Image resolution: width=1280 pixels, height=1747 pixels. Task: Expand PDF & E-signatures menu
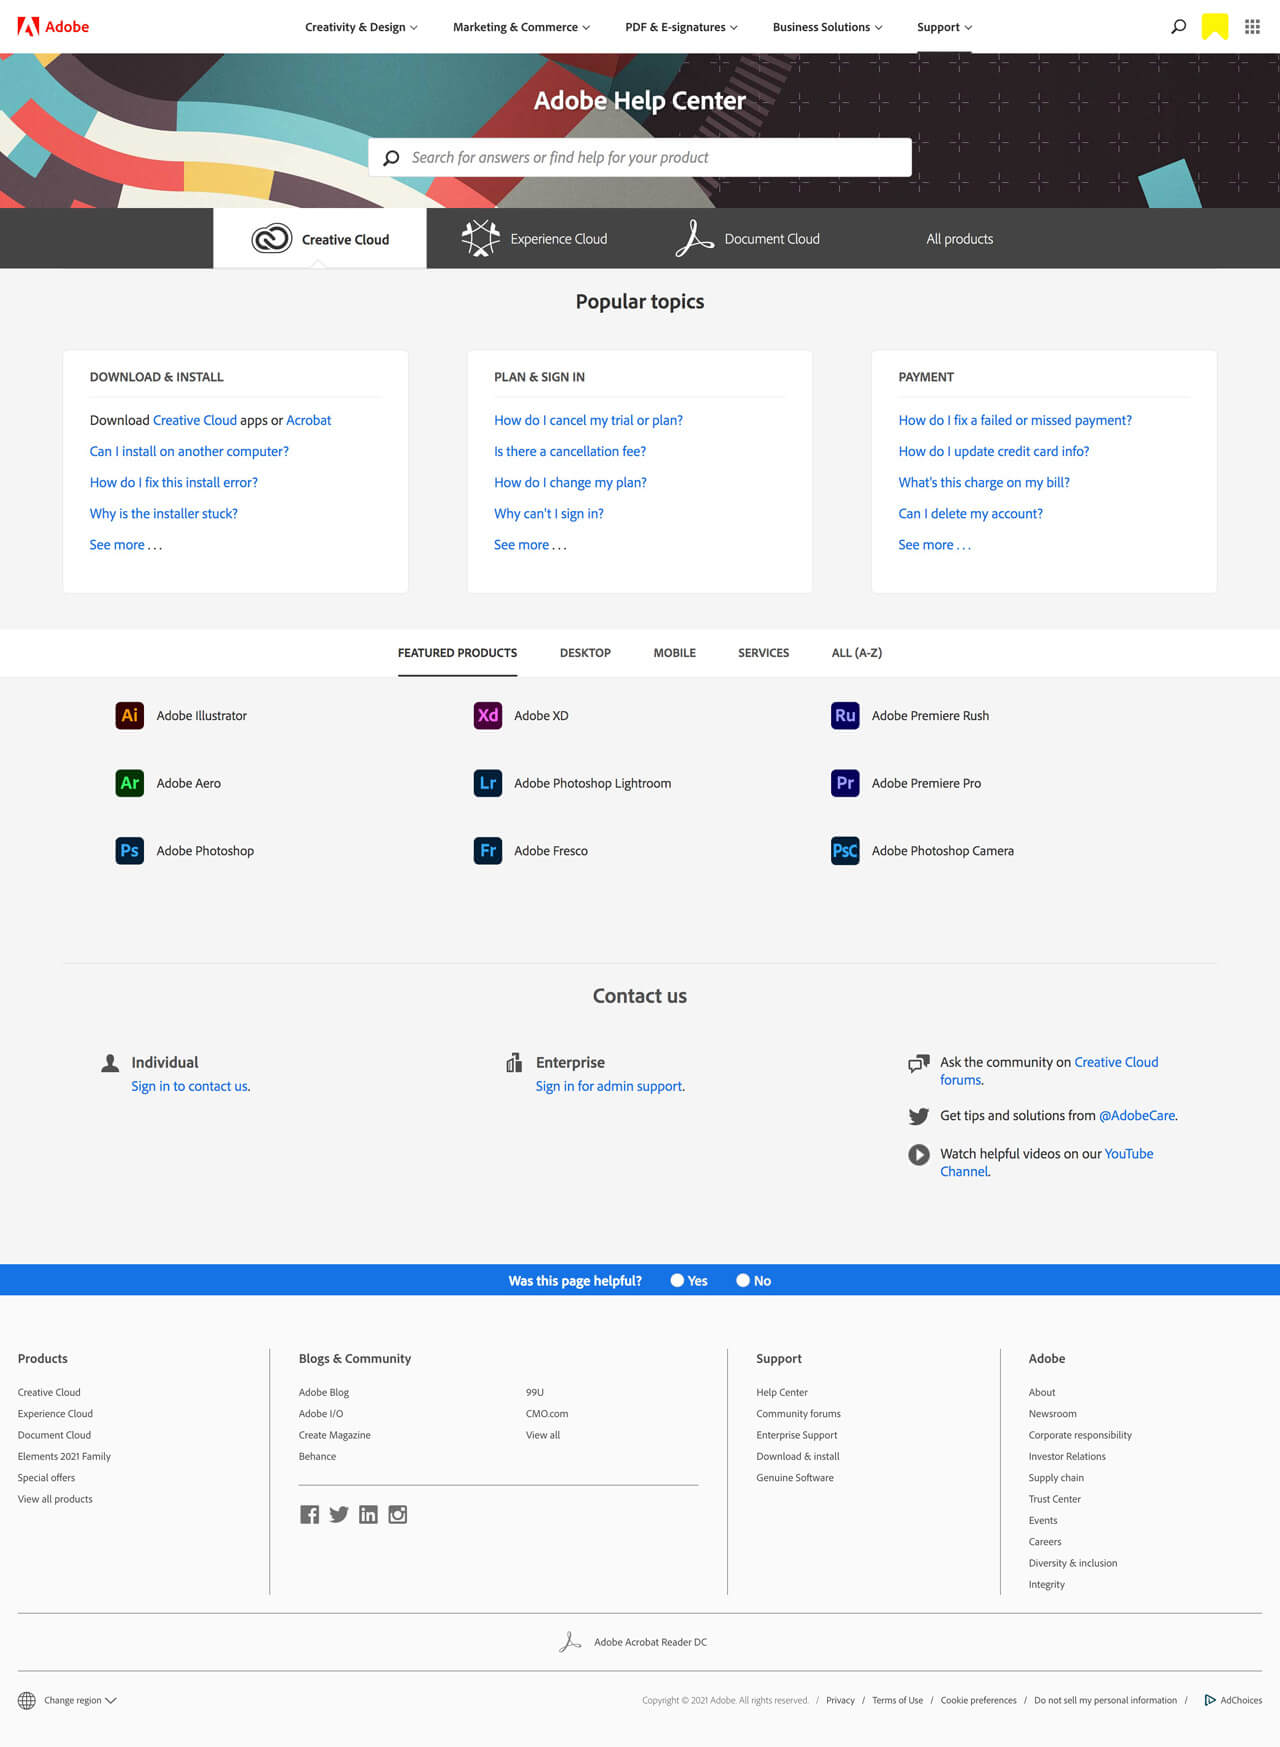pos(681,27)
